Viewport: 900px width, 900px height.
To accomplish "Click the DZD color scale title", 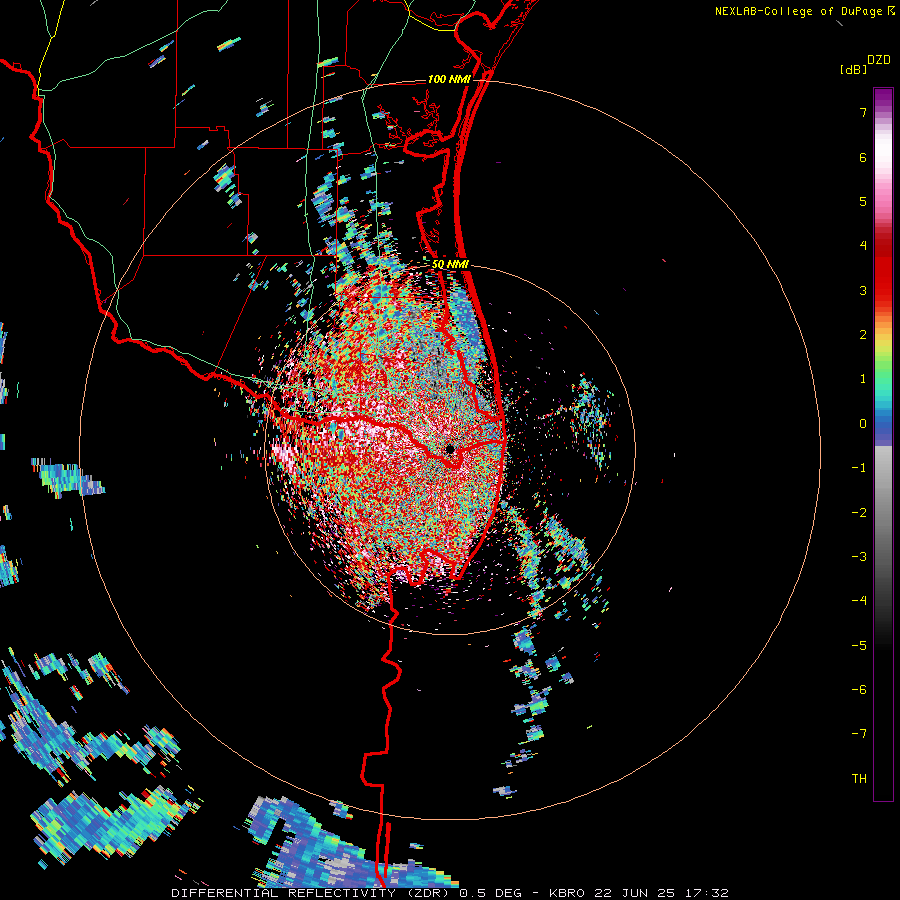I will [x=879, y=60].
